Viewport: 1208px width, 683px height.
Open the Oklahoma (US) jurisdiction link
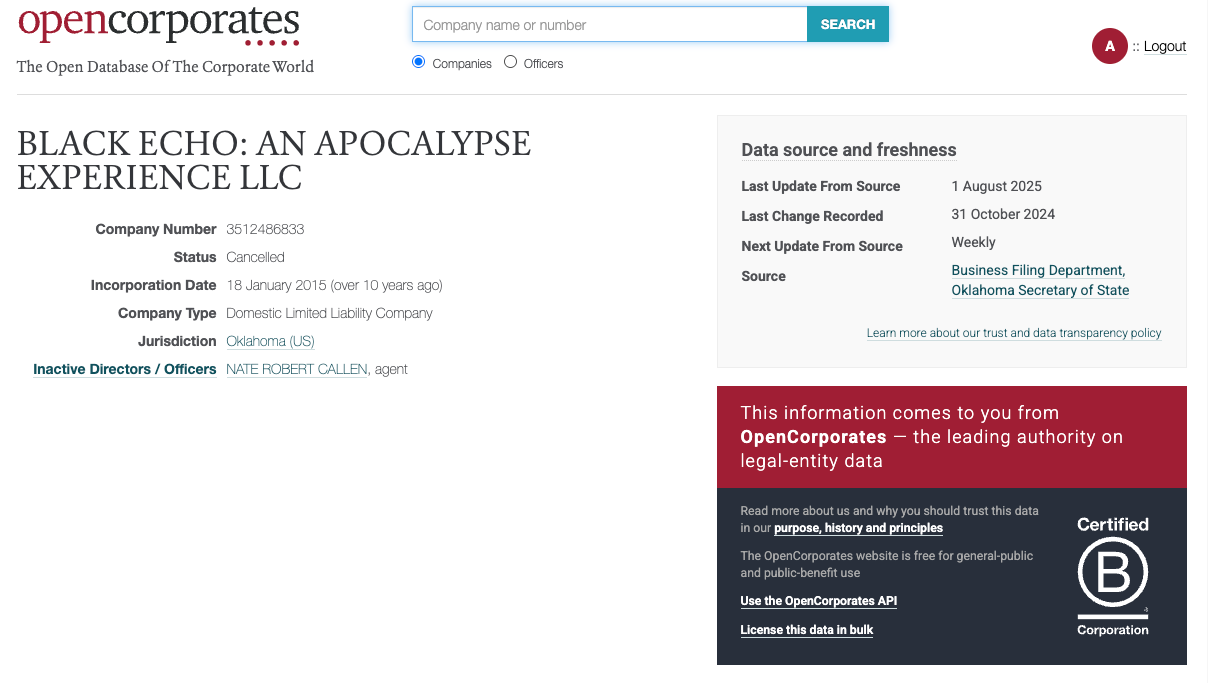click(270, 341)
